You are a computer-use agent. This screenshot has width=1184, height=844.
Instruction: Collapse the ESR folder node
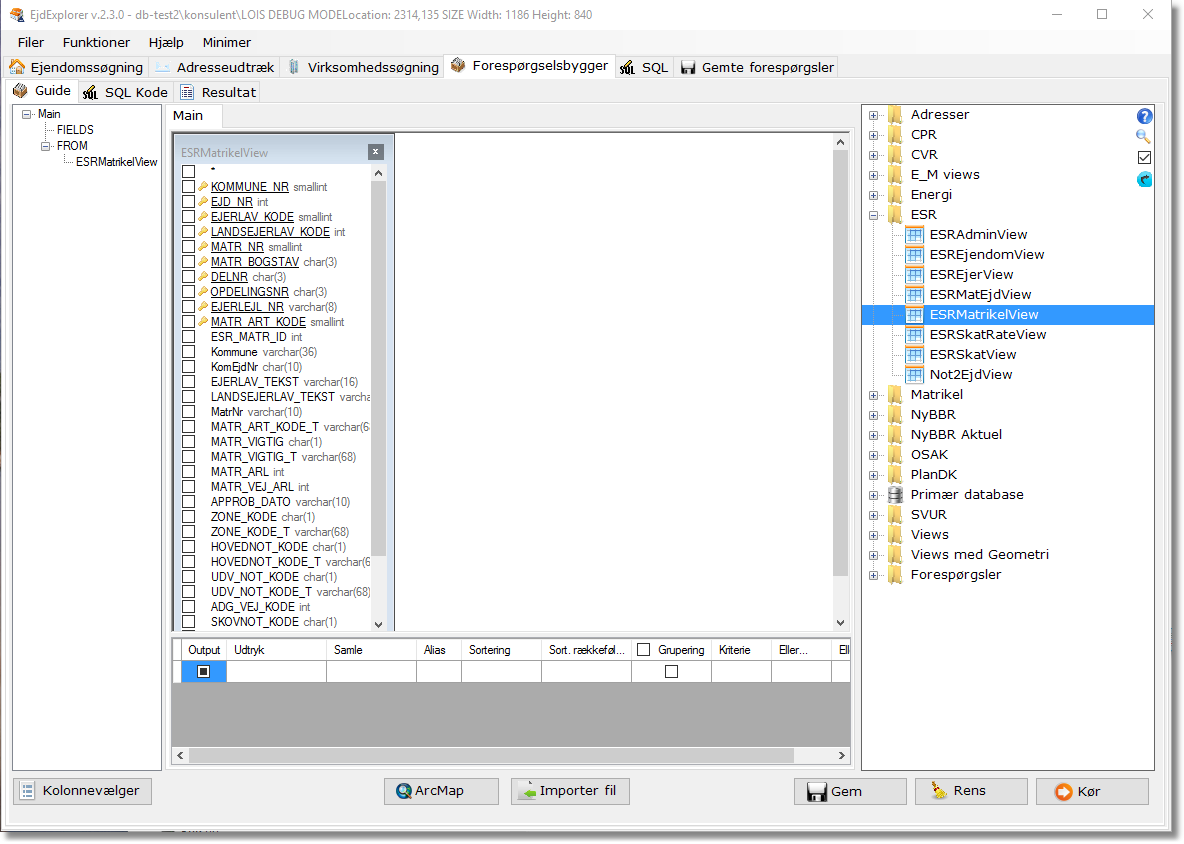874,215
